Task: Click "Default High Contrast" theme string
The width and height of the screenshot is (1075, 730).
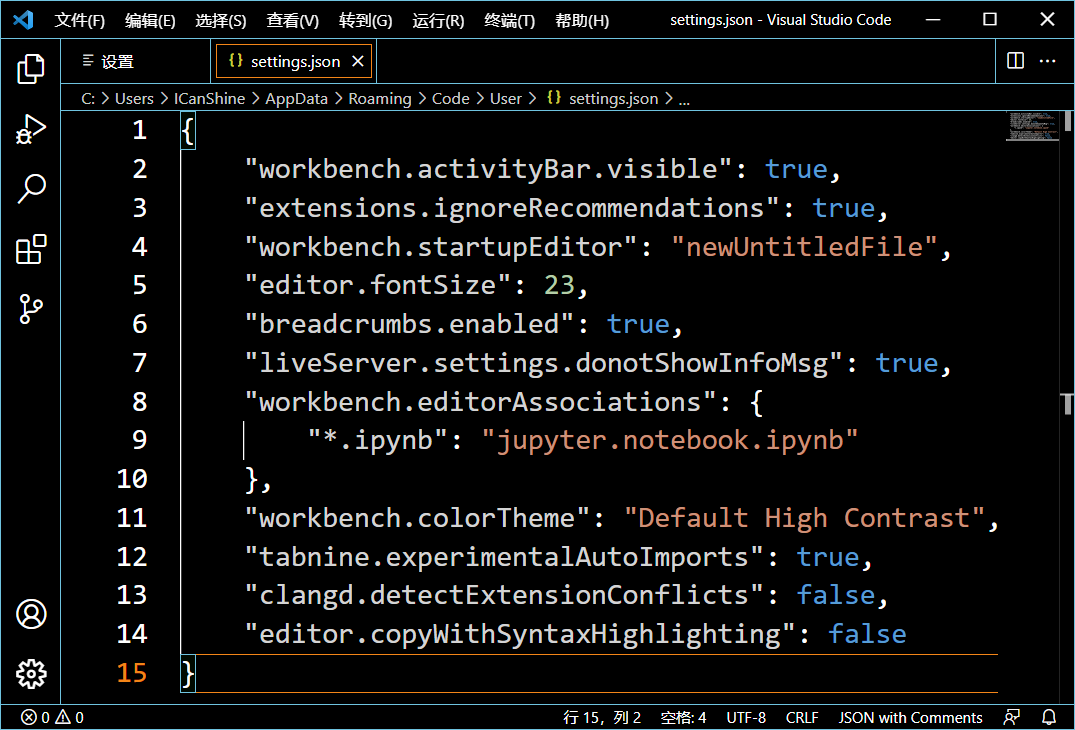Action: point(804,518)
